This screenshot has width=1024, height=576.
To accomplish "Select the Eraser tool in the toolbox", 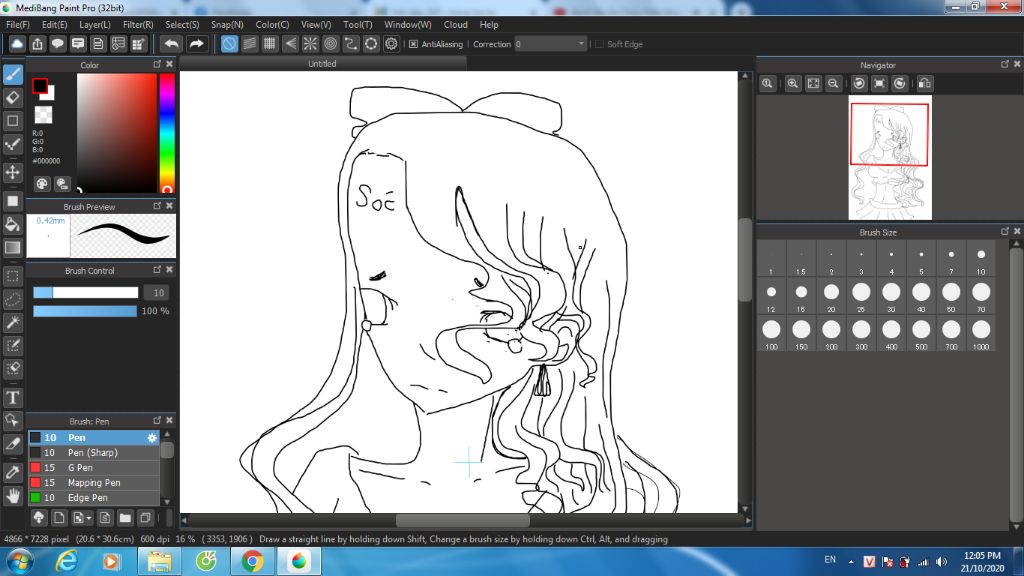I will click(13, 98).
